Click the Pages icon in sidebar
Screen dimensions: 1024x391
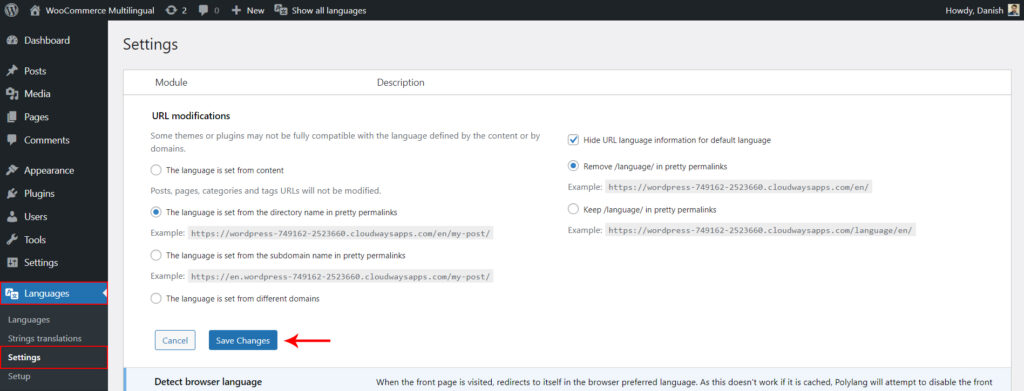point(12,117)
